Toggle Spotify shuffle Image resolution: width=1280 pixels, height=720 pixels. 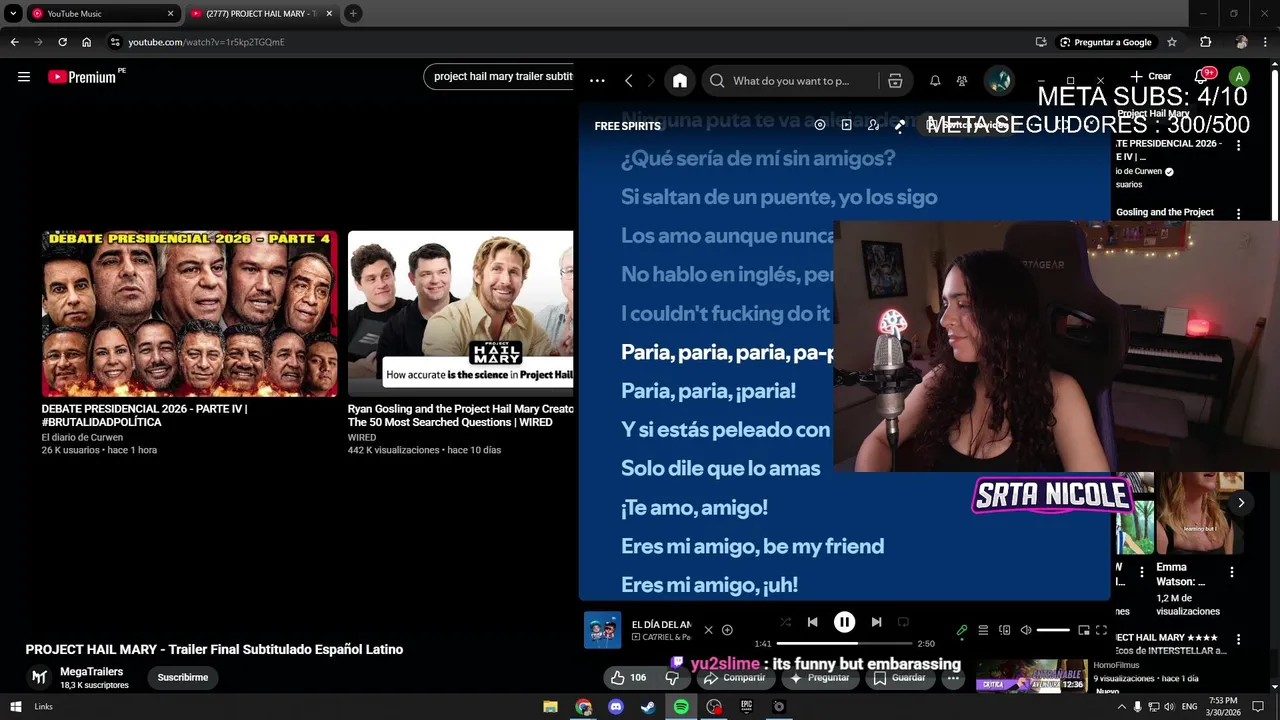point(785,622)
